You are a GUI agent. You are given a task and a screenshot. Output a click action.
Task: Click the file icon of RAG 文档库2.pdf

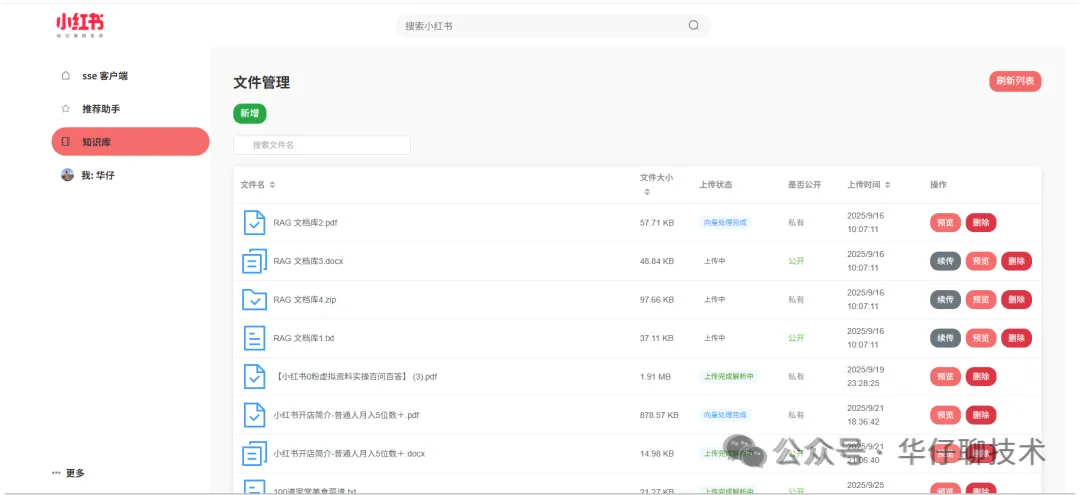point(254,222)
